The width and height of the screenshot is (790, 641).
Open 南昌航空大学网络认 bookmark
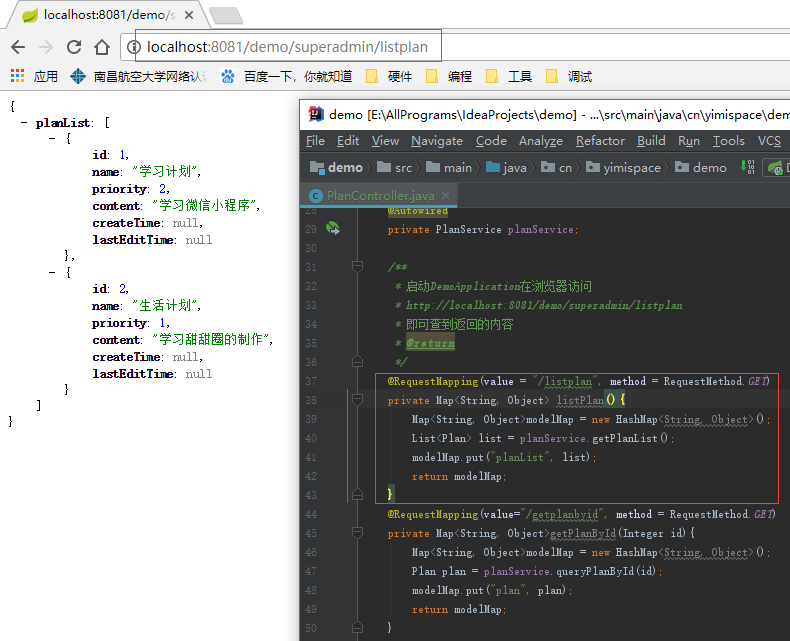(x=140, y=76)
